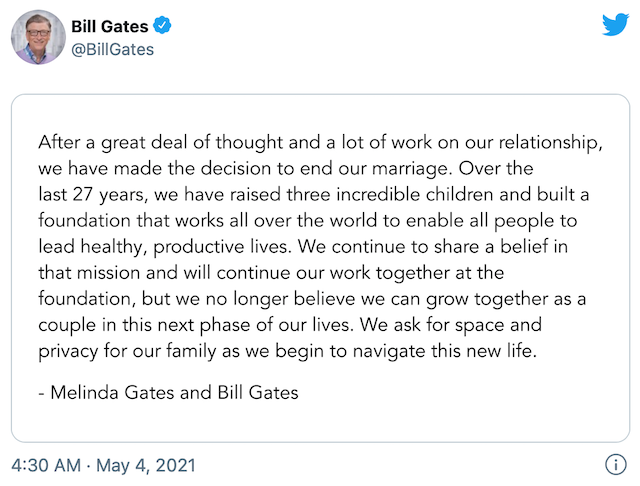Viewport: 640px width, 486px height.
Task: Click the 4:30 AM time text
Action: click(x=46, y=465)
